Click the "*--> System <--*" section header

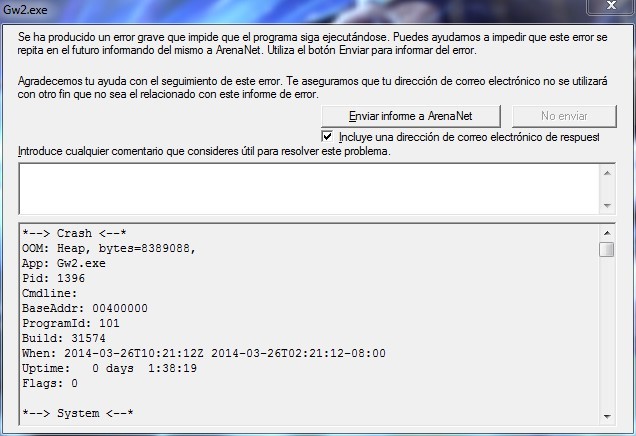pos(78,414)
